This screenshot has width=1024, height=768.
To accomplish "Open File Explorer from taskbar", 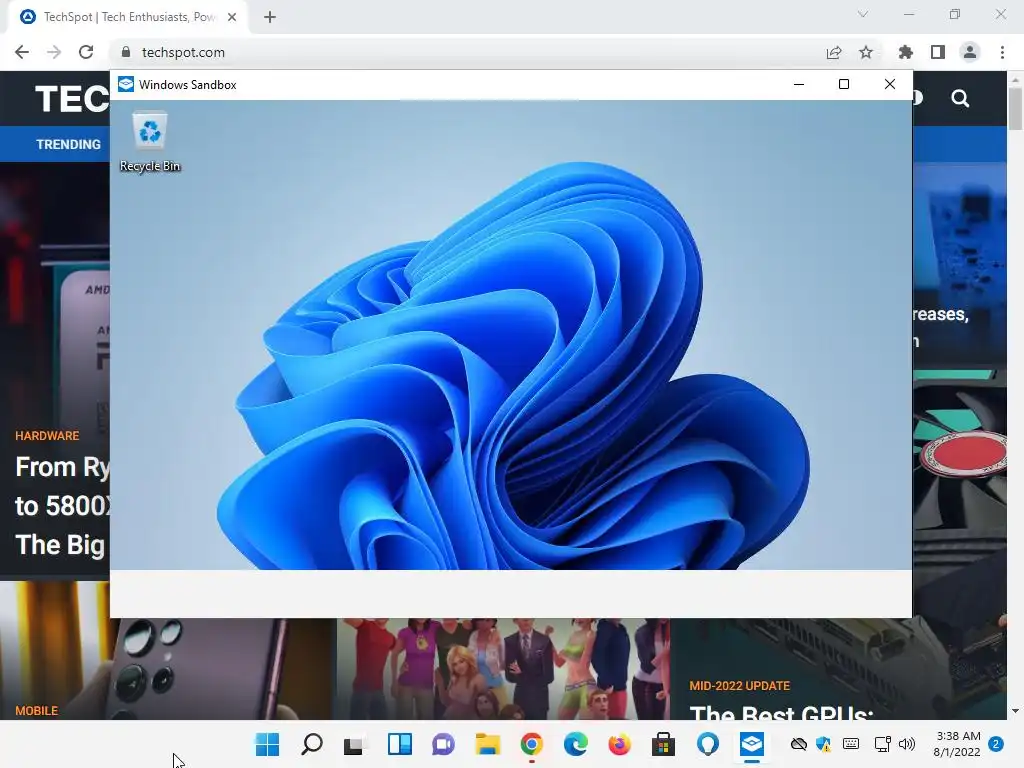I will 487,744.
